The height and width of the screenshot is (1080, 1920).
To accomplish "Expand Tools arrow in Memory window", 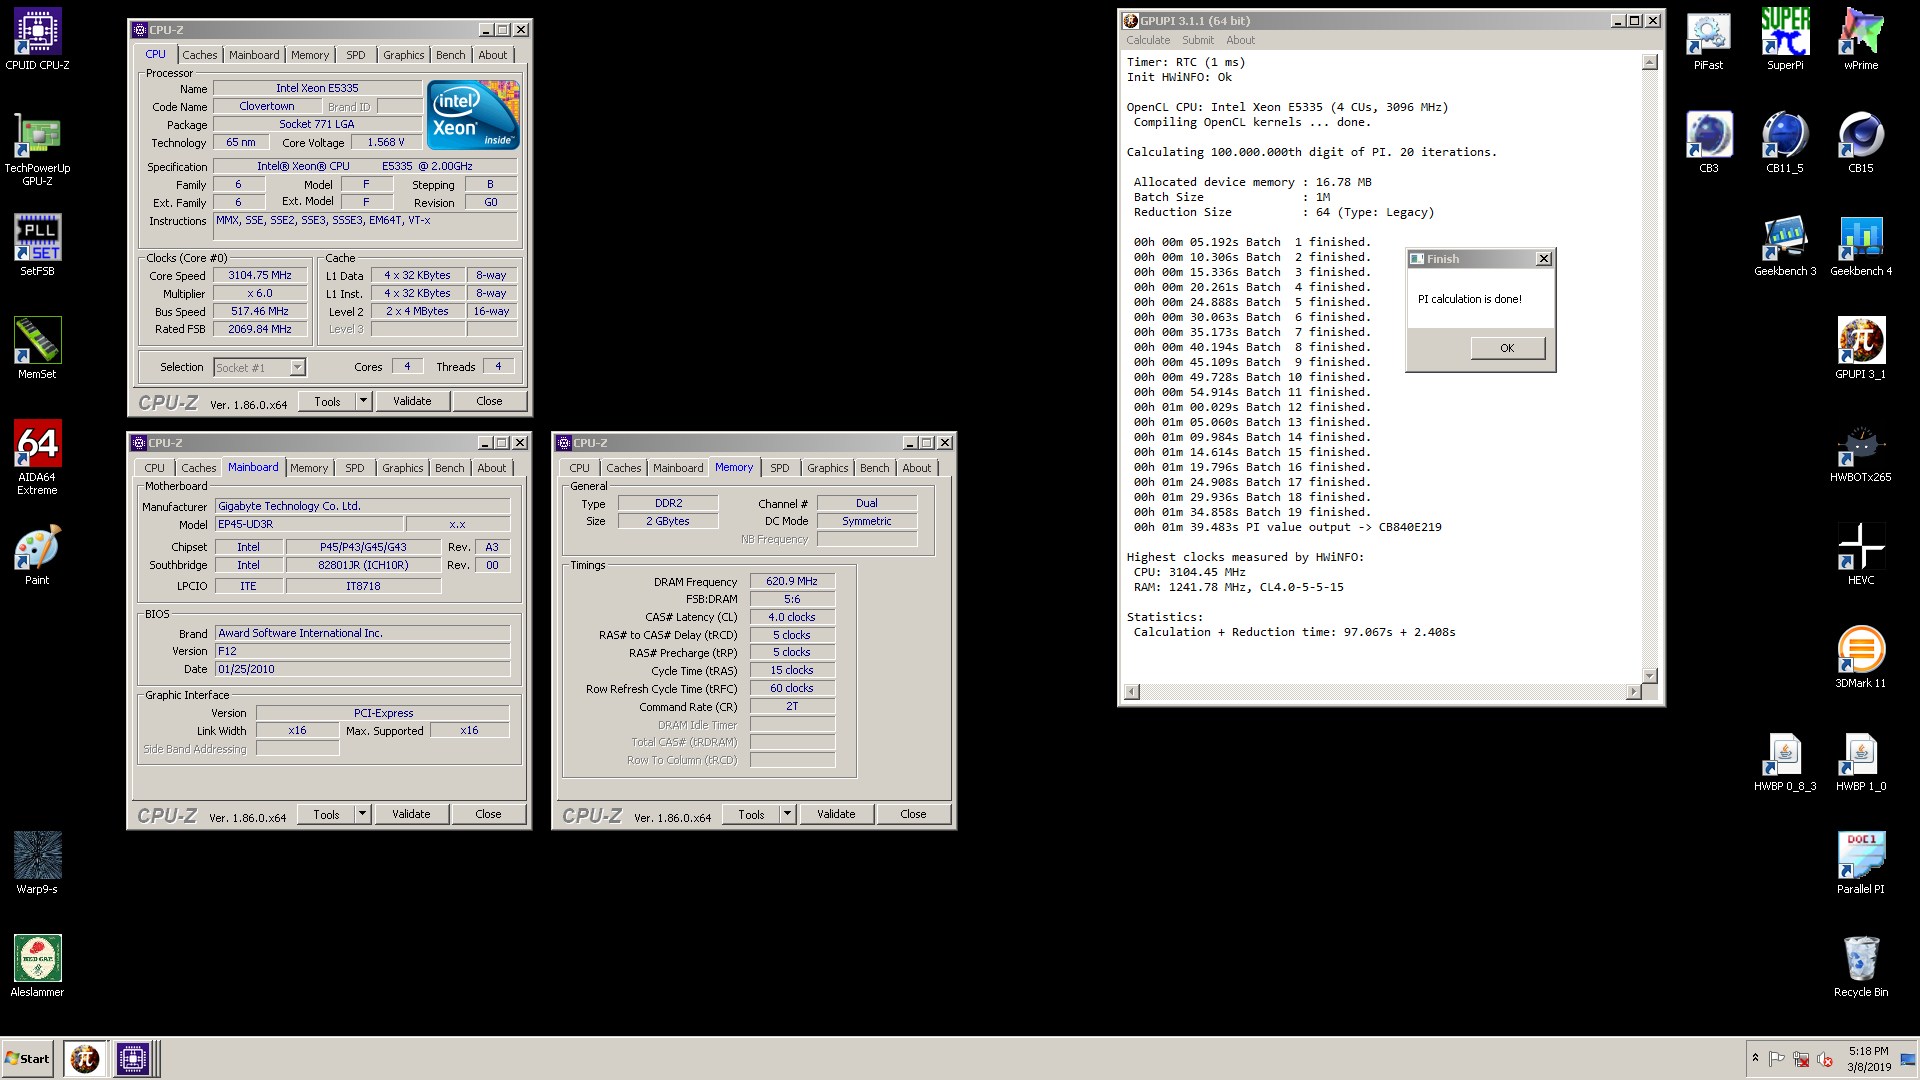I will 787,814.
